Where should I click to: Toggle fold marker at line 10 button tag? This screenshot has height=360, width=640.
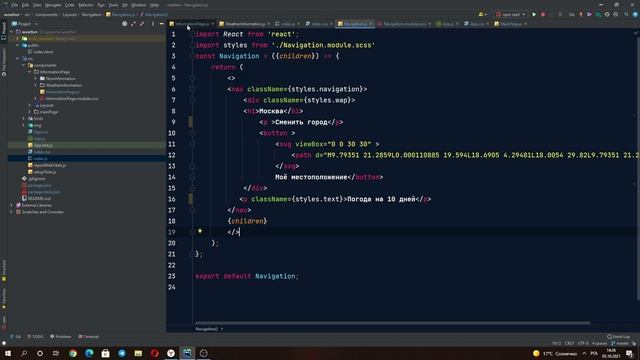(192, 133)
